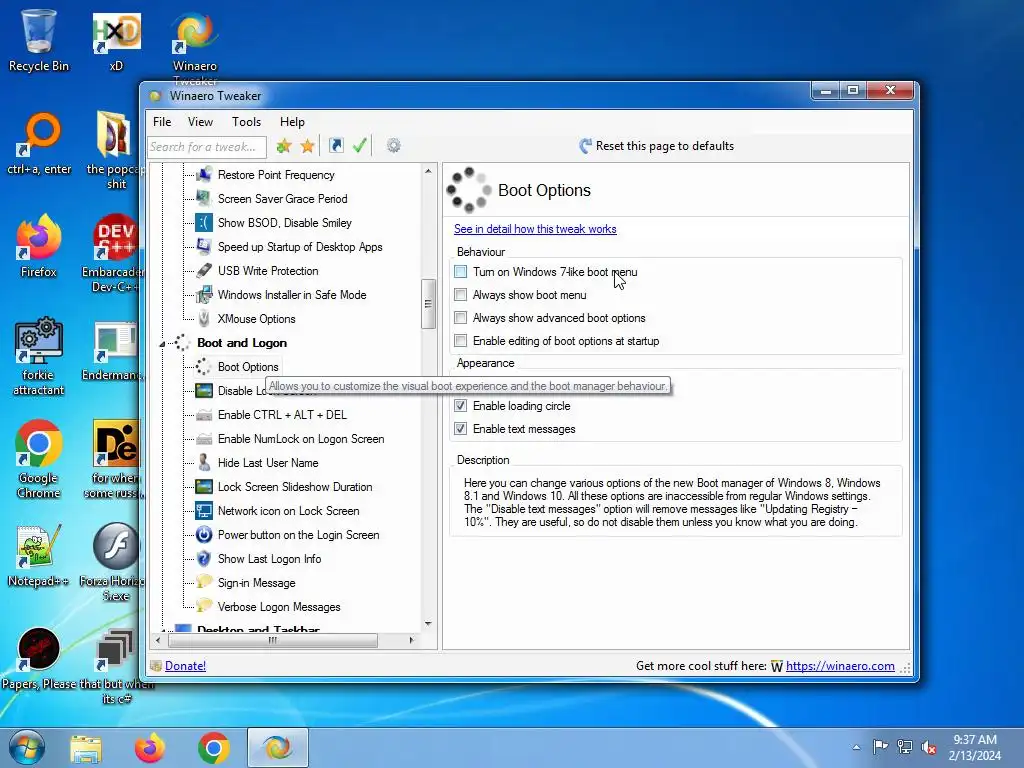Click the Lock Screen Slideshow Duration icon
Image resolution: width=1024 pixels, height=768 pixels.
point(204,487)
